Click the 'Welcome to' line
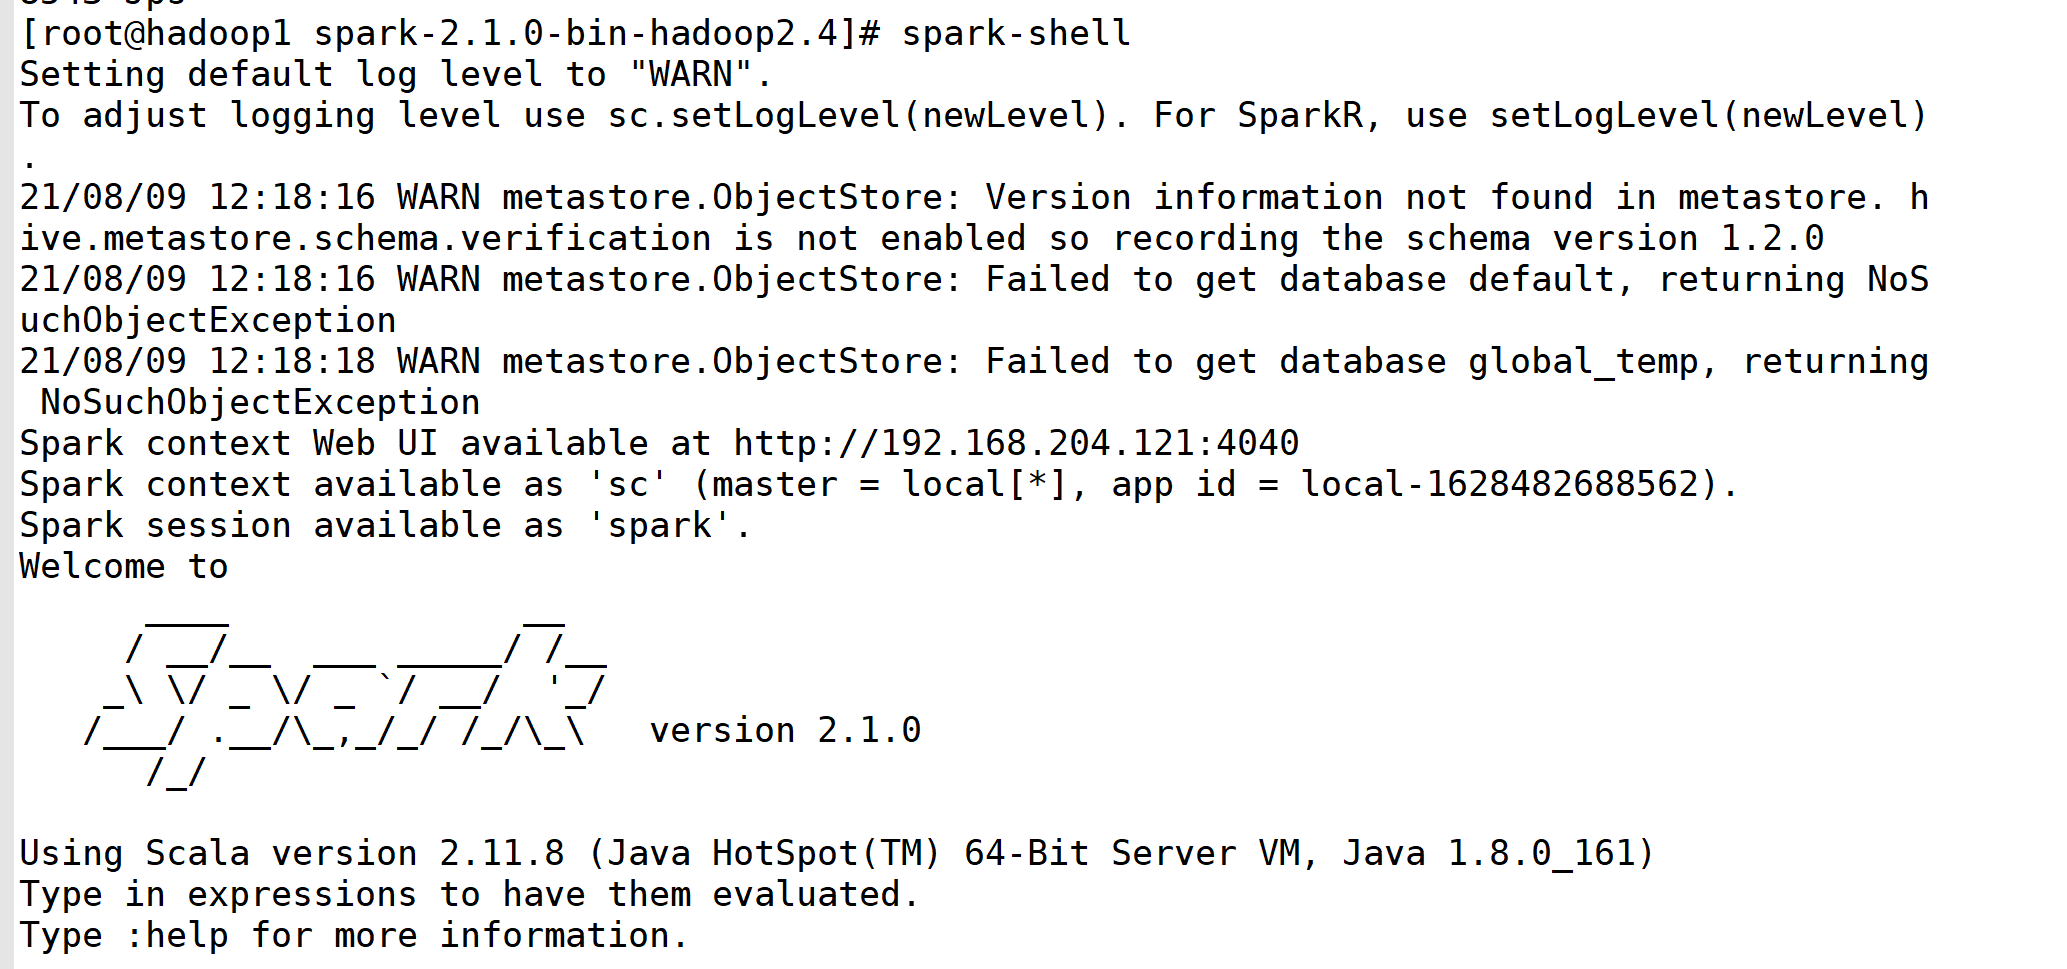Screen dimensions: 2067x969 (x=124, y=567)
